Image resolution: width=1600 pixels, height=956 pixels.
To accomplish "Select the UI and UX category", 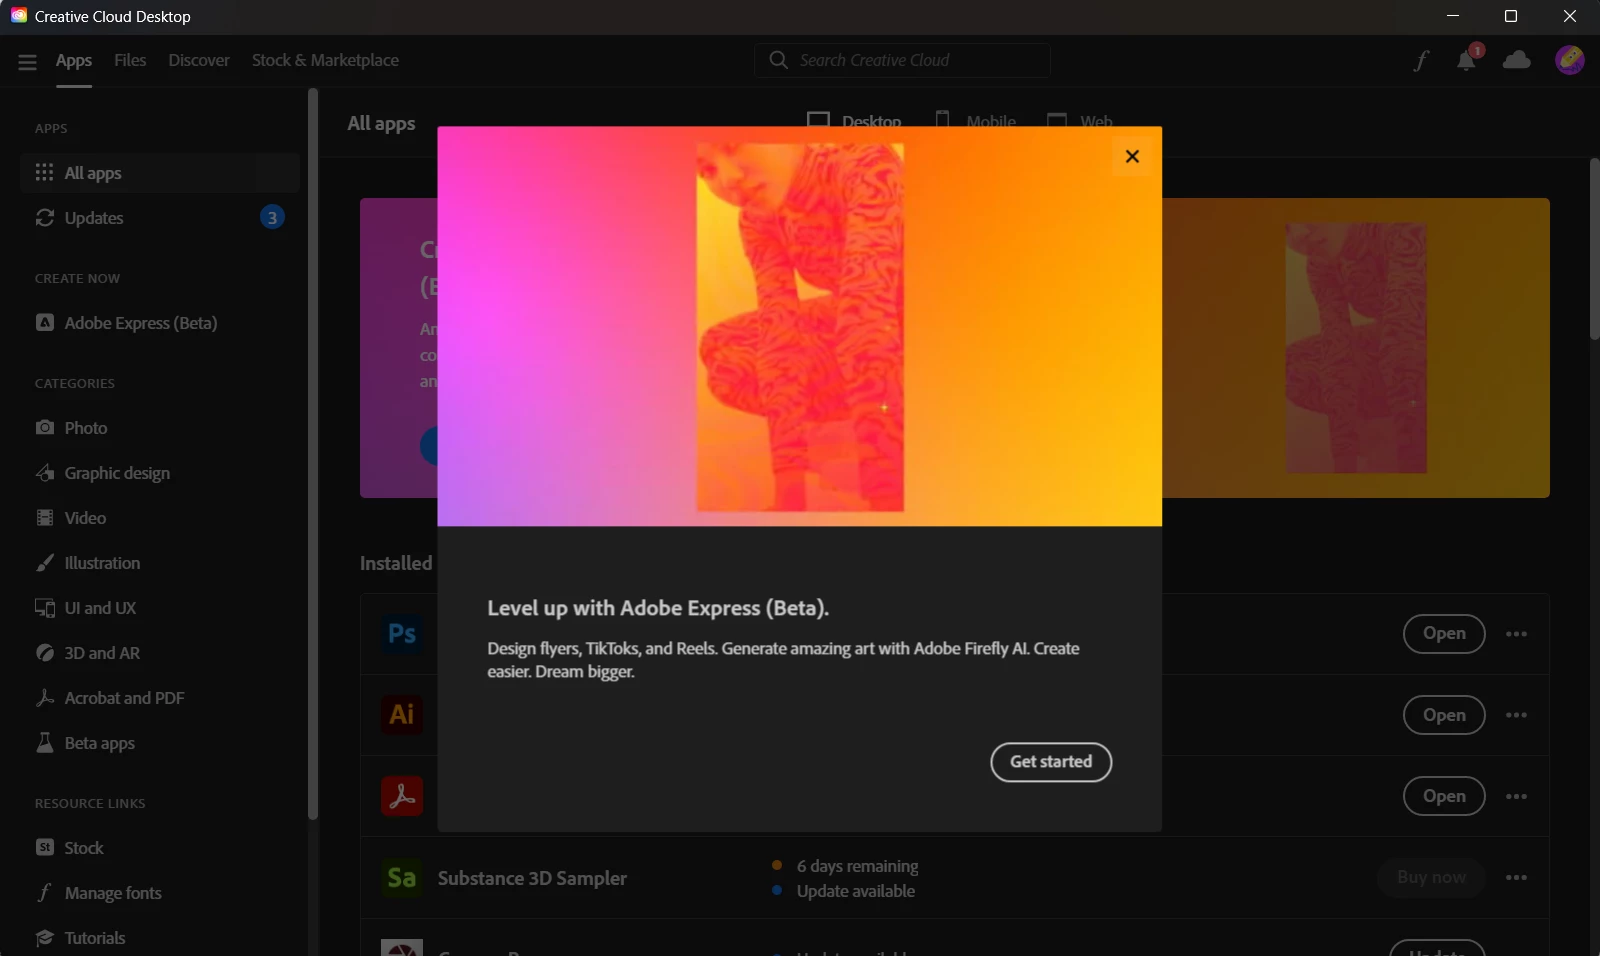I will [x=160, y=608].
